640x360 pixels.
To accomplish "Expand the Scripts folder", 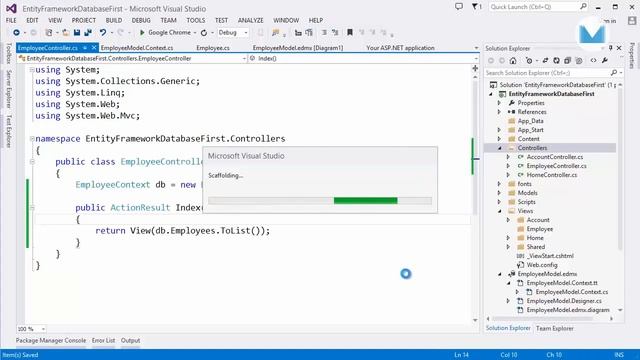I will point(499,202).
